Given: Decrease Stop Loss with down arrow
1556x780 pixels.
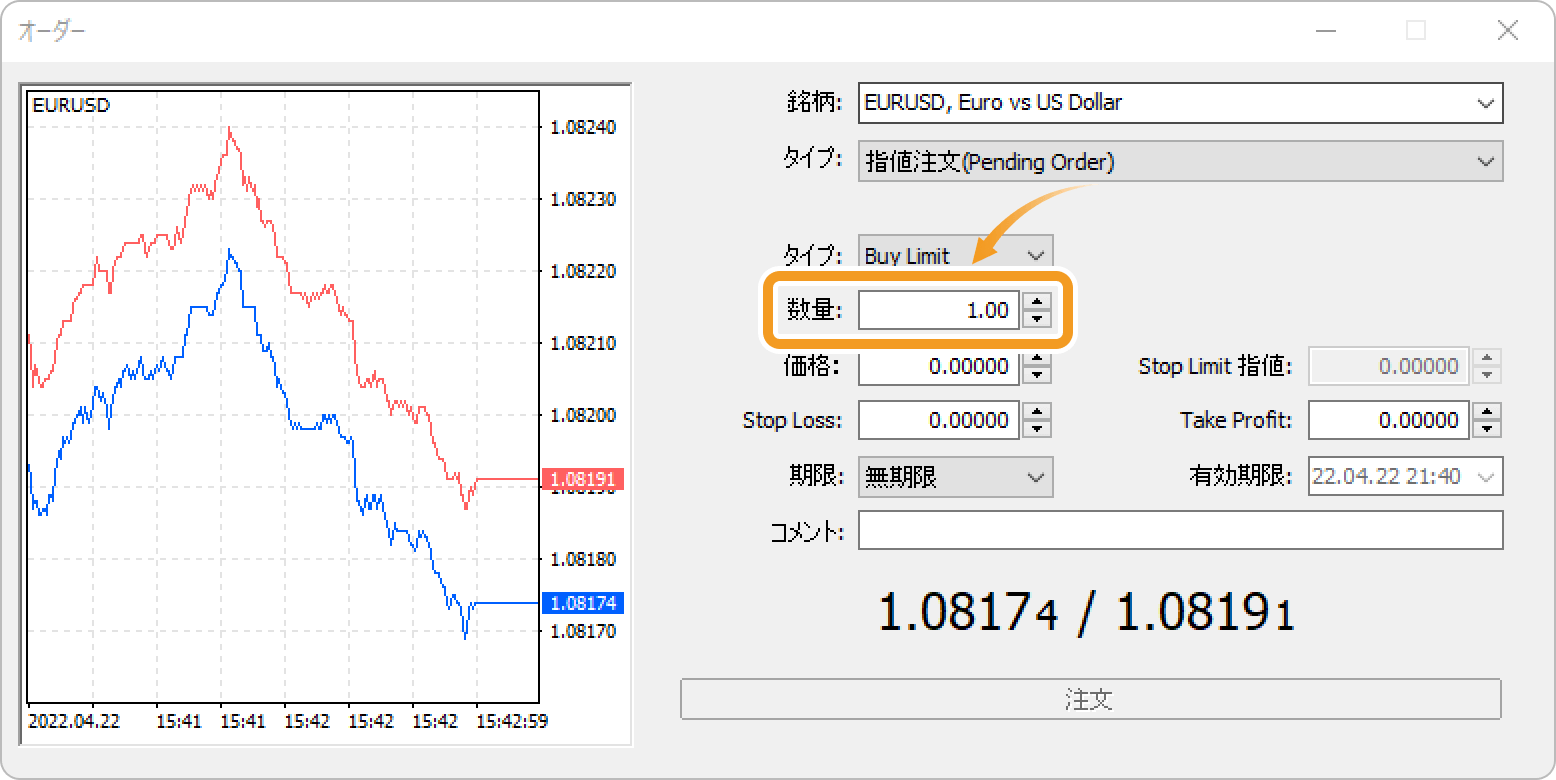Looking at the screenshot, I should point(1038,429).
